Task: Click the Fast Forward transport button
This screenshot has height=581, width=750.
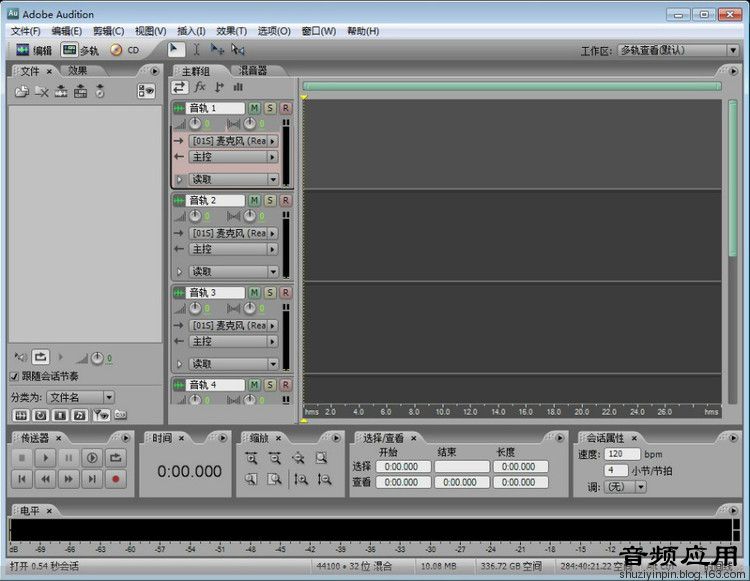Action: point(69,479)
